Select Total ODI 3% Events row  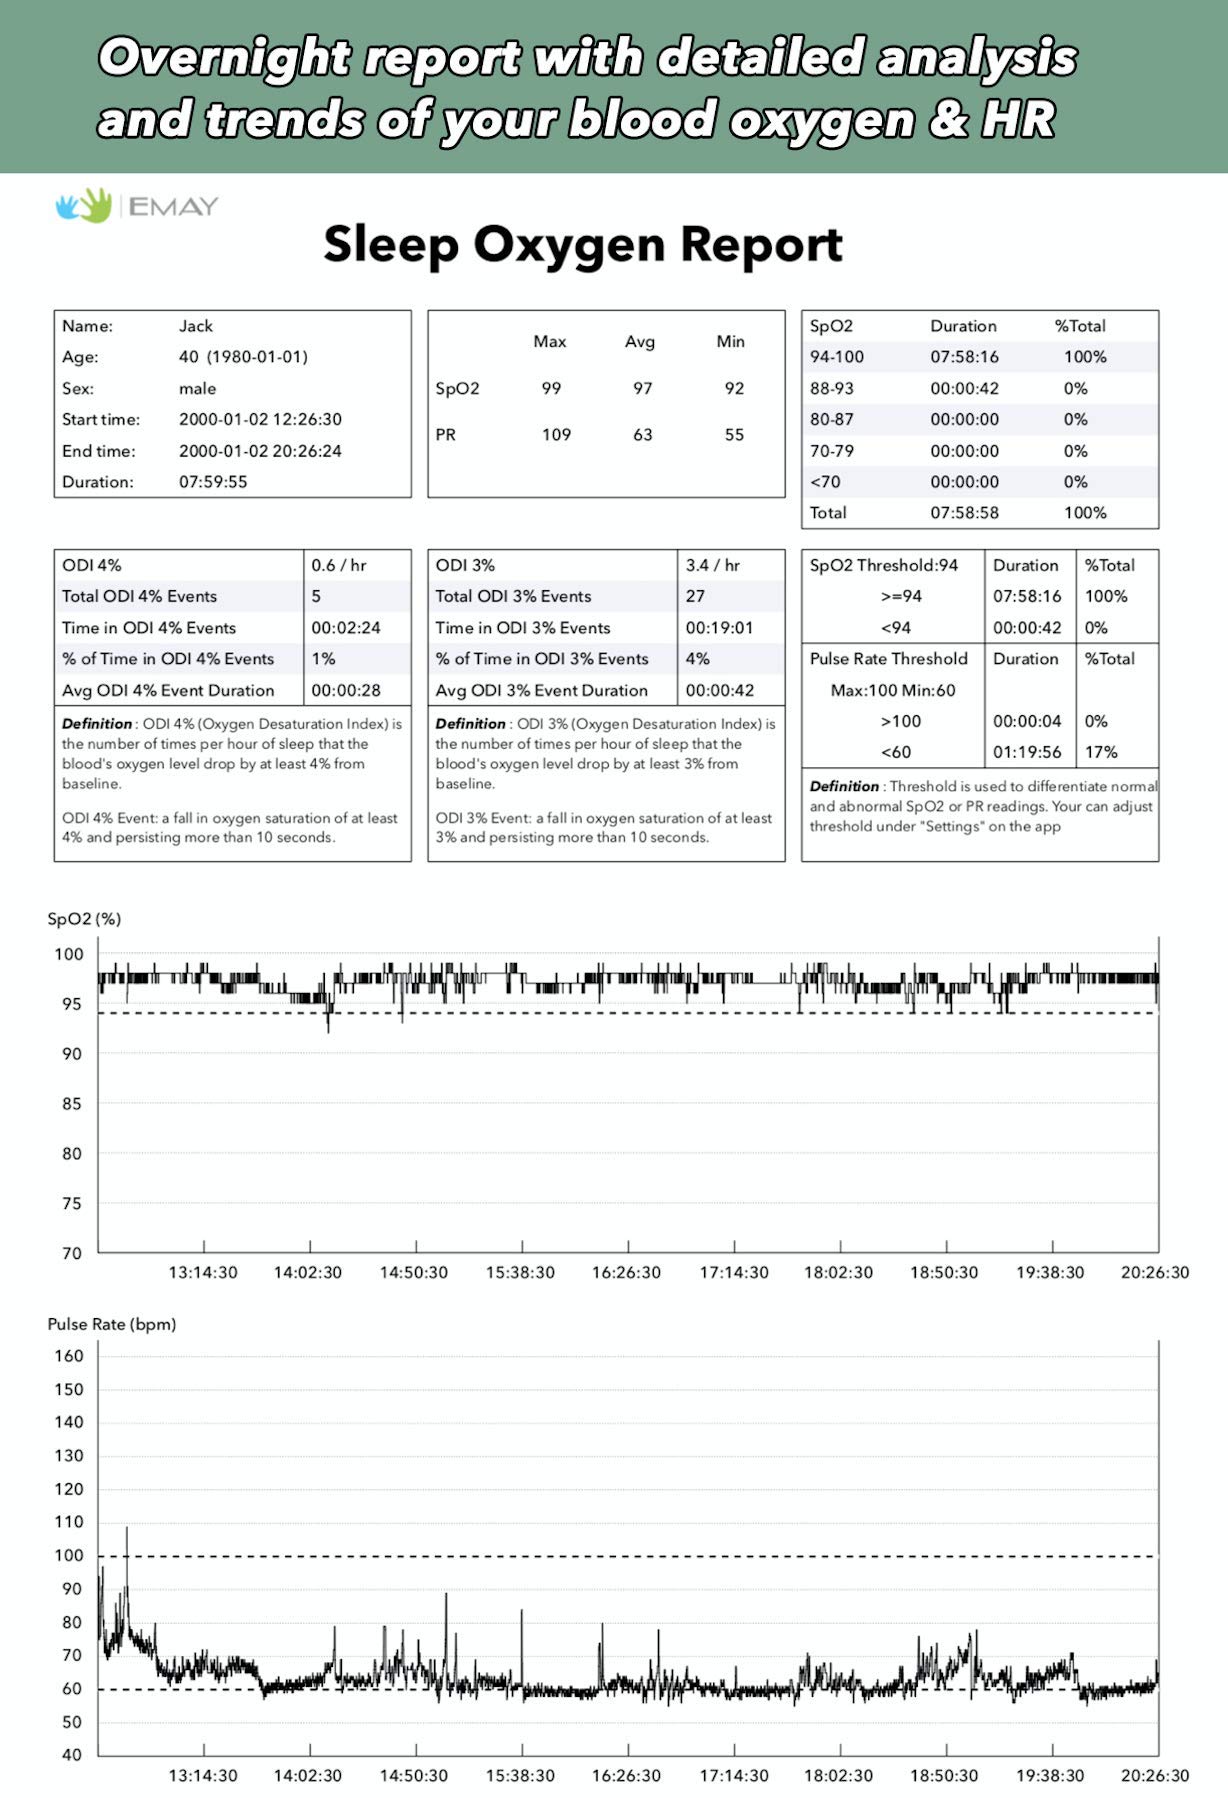click(x=606, y=596)
